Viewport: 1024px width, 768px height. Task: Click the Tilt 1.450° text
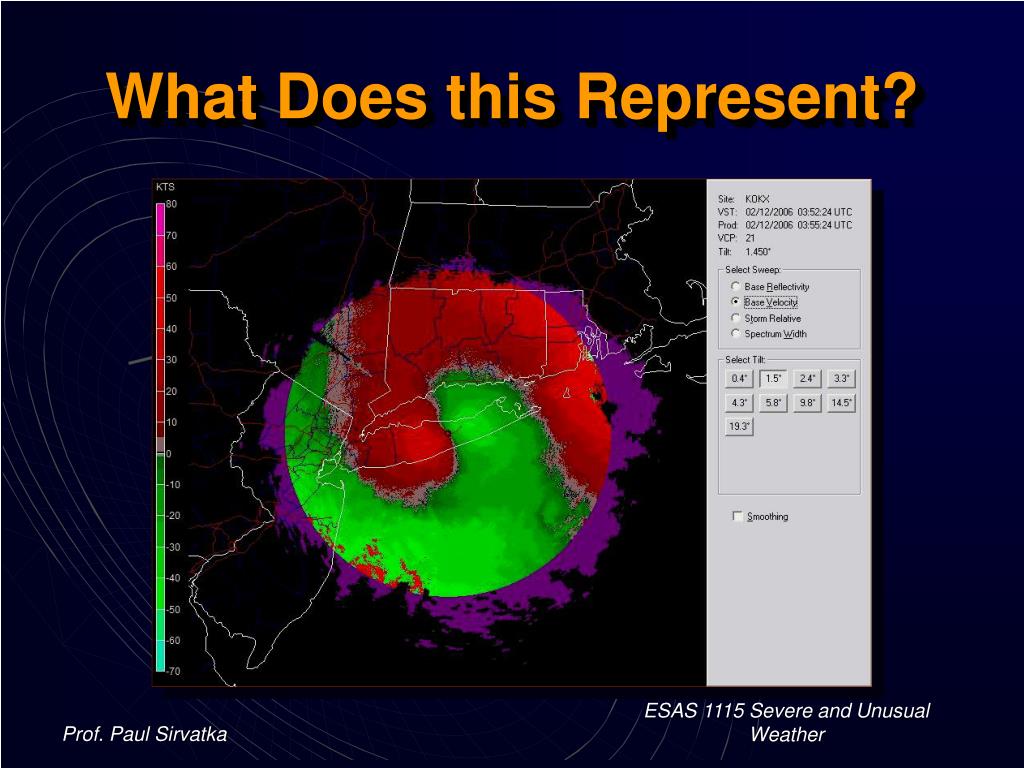[744, 251]
